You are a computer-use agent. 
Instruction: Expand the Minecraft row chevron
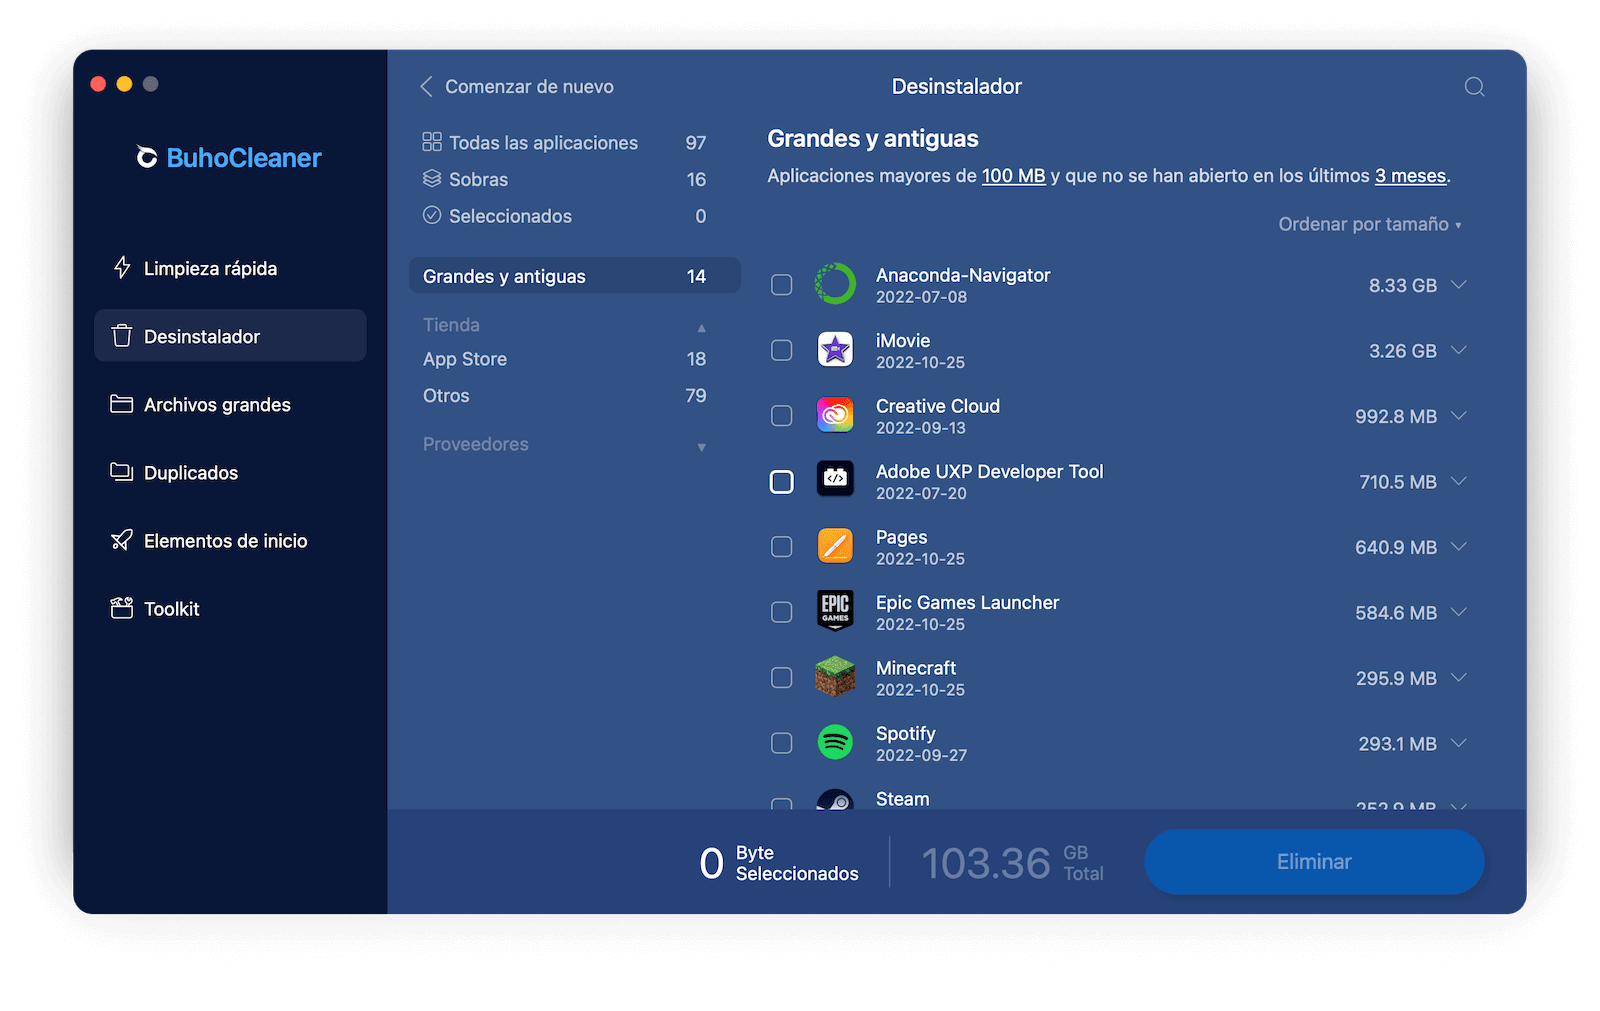pyautogui.click(x=1459, y=678)
